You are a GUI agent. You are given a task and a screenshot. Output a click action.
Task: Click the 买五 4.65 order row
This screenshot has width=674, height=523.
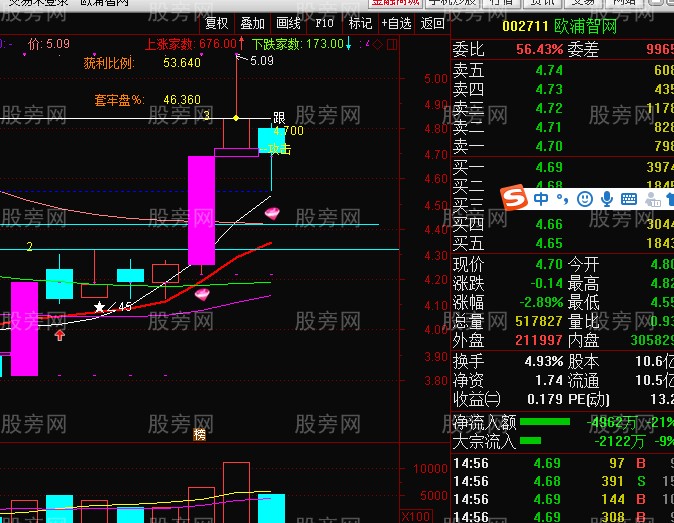(563, 244)
